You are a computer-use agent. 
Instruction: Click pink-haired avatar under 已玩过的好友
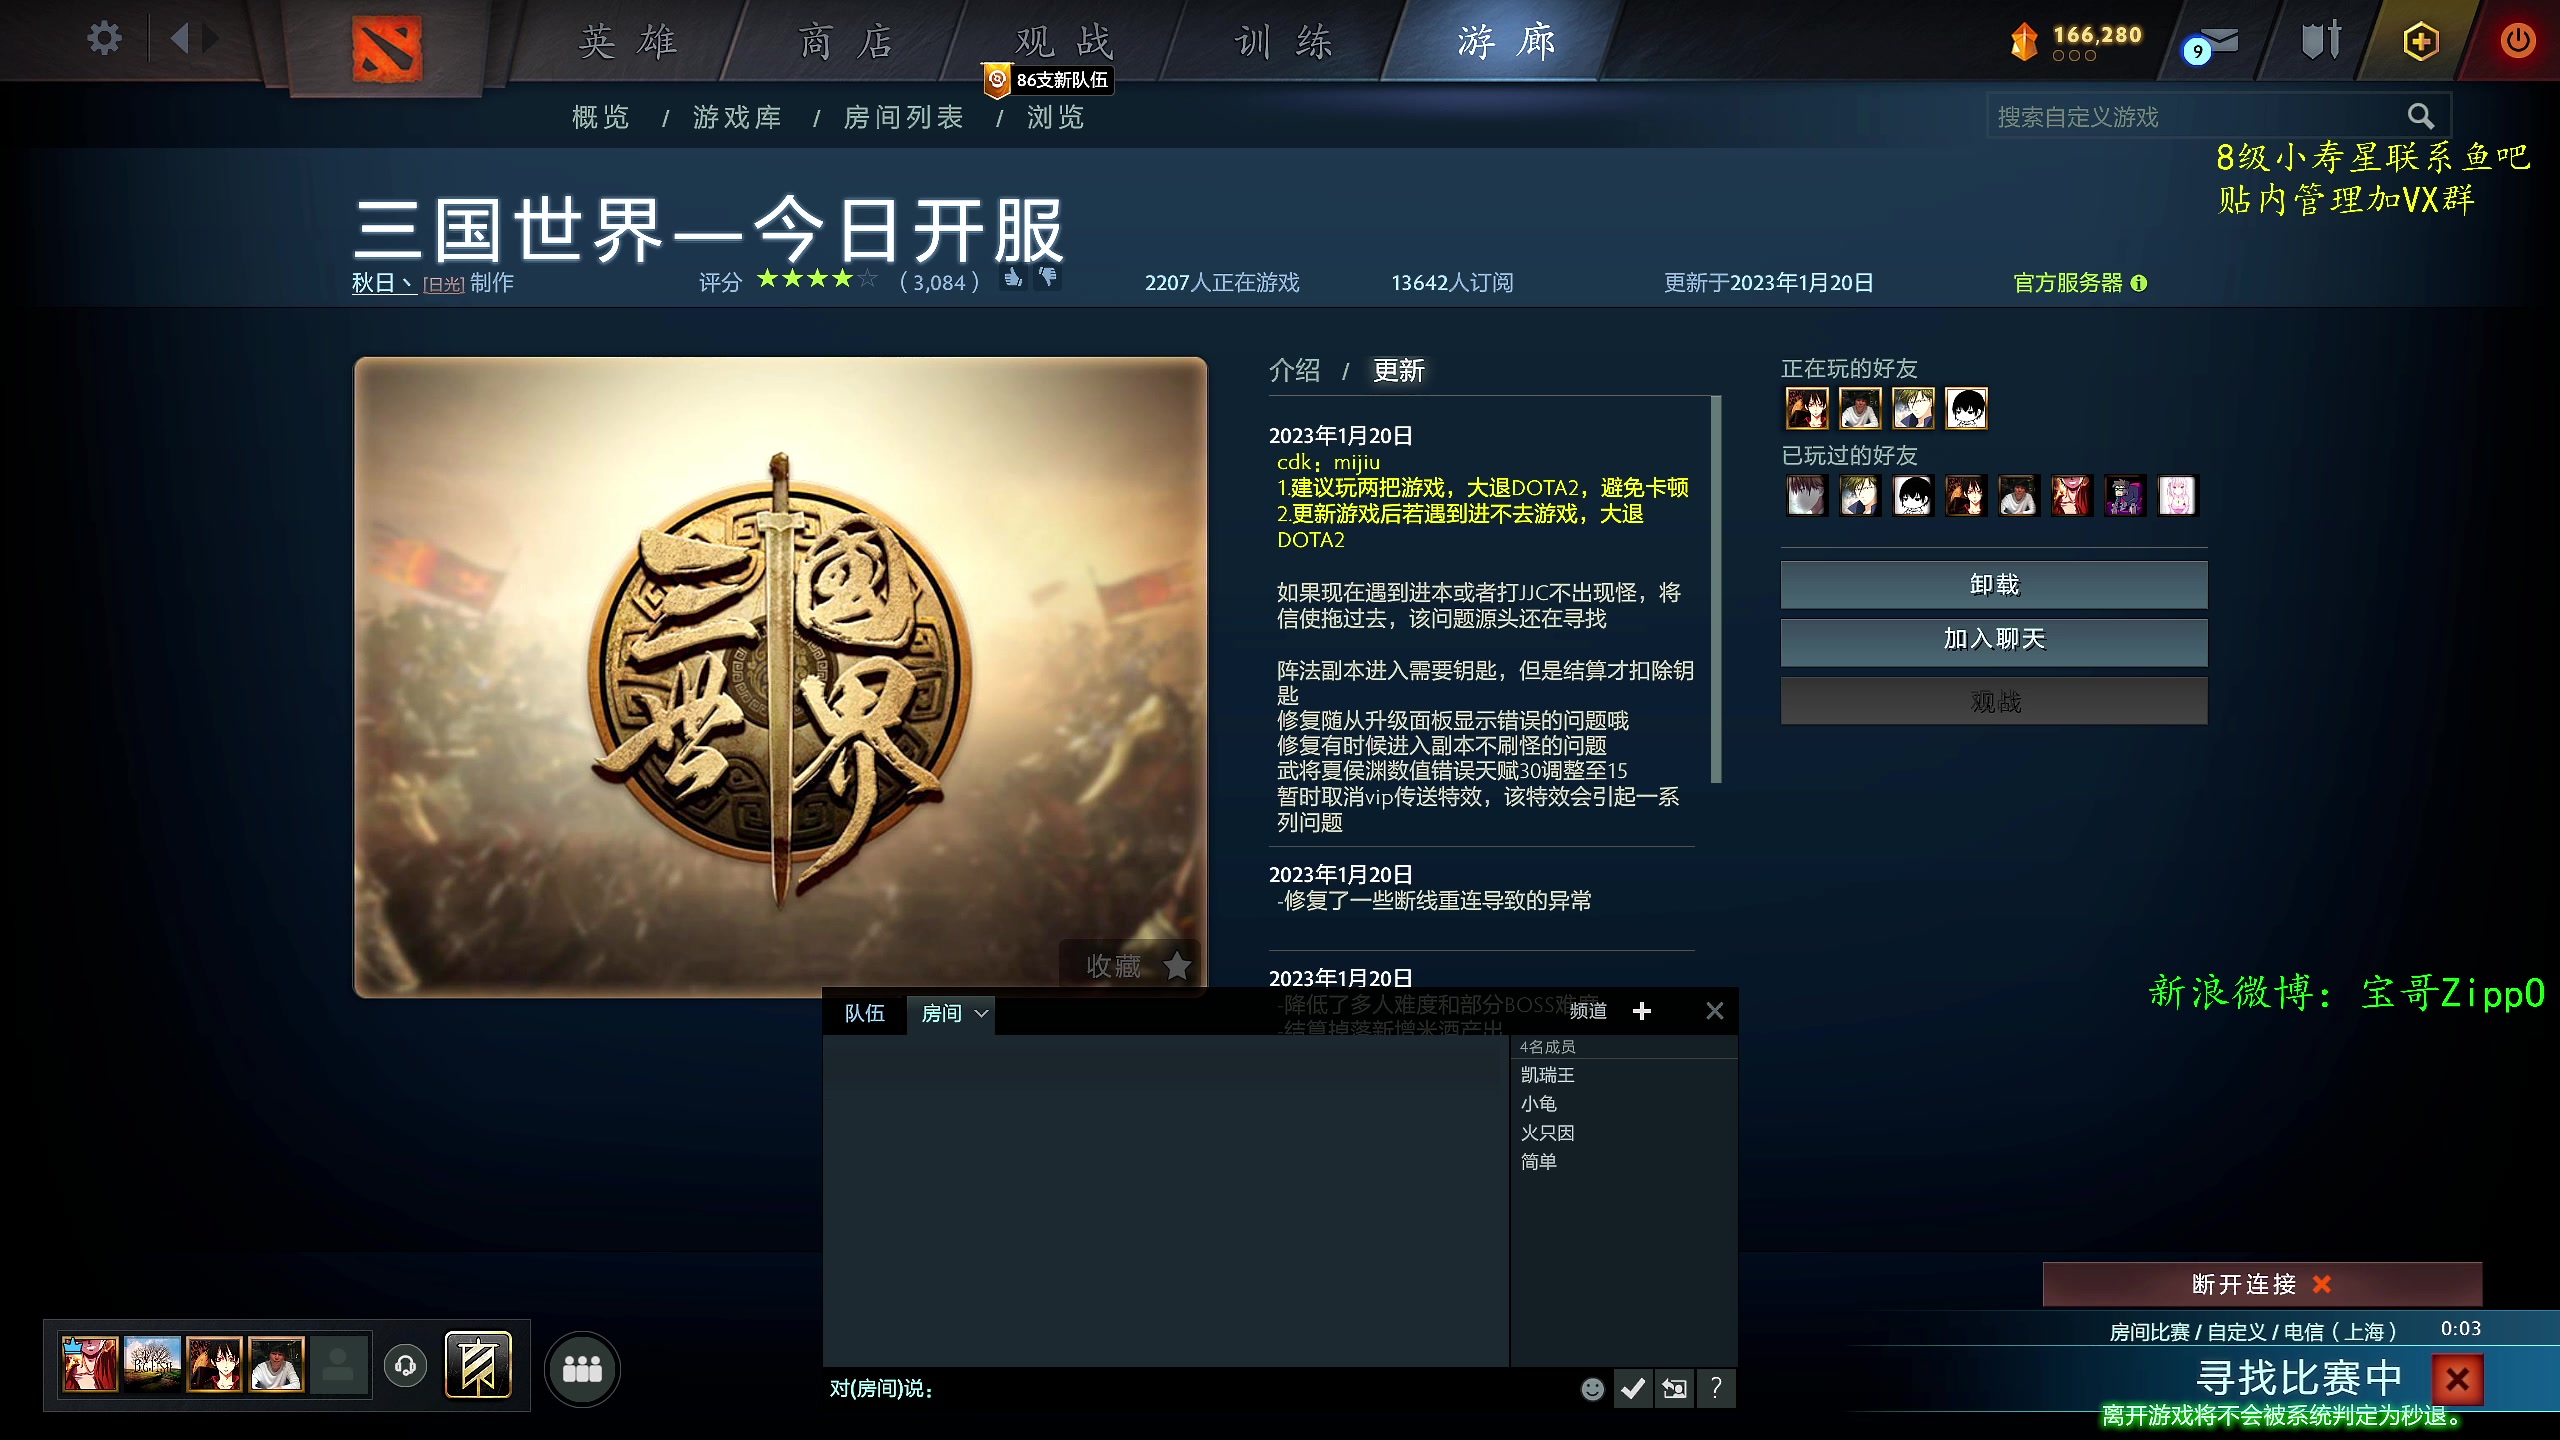point(2176,495)
